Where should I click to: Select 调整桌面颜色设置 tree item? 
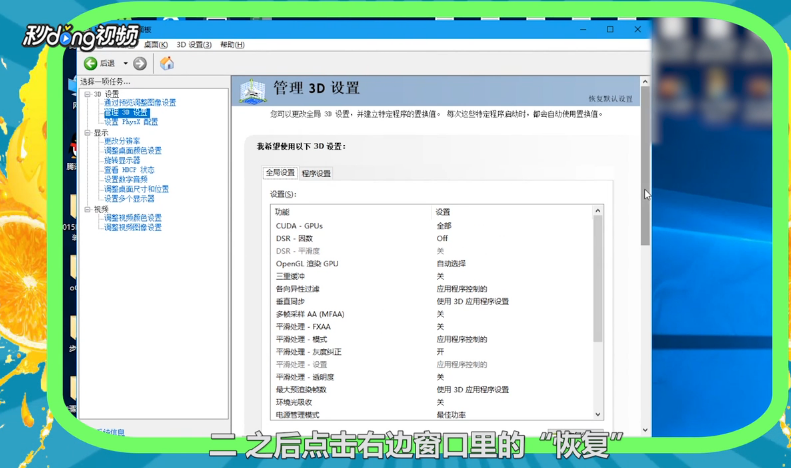[x=133, y=151]
